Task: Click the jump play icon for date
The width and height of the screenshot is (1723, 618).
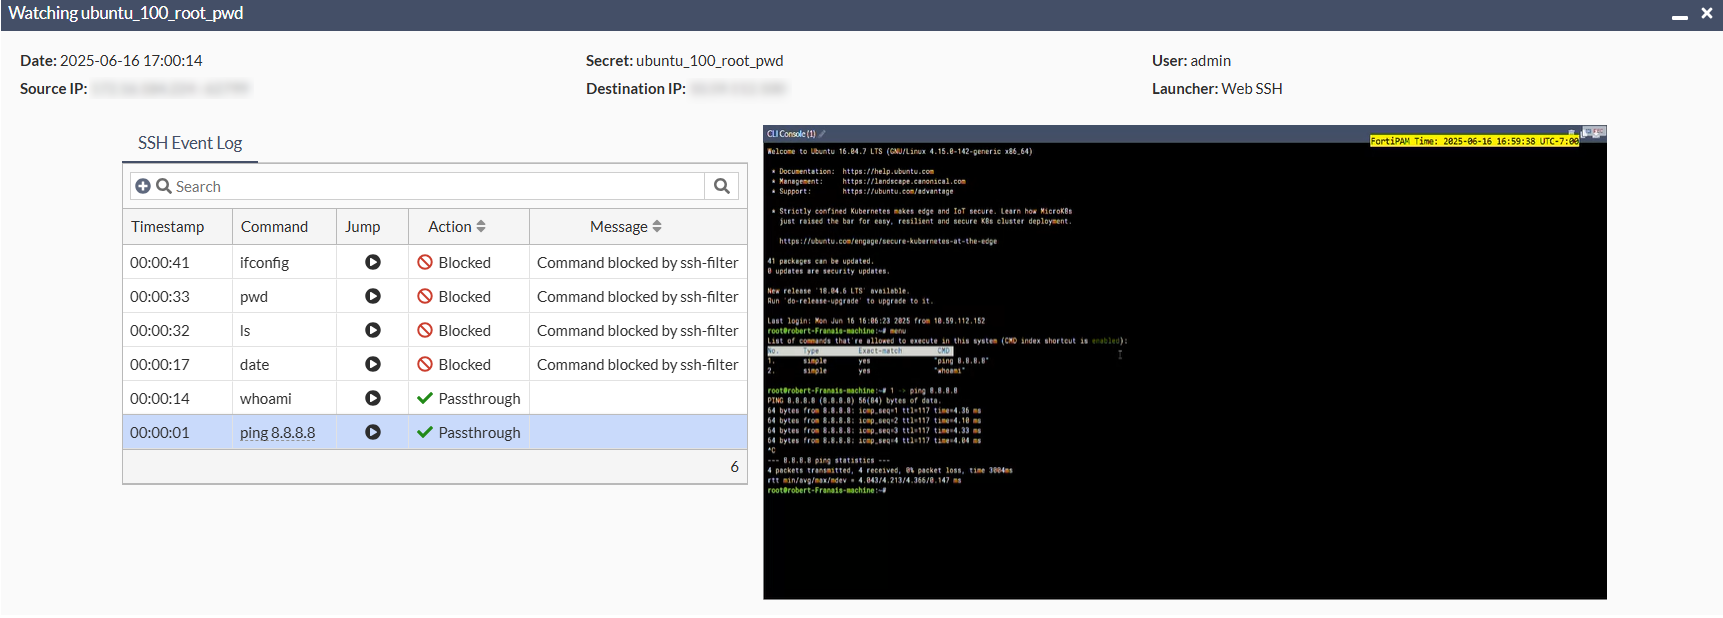Action: pyautogui.click(x=372, y=364)
